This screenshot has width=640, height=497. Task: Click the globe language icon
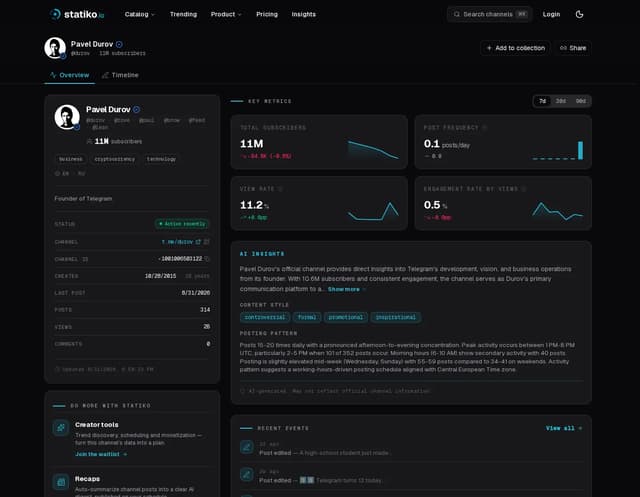[57, 173]
